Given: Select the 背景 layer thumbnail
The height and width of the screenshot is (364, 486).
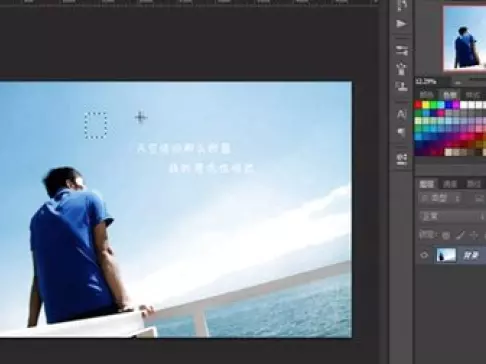Looking at the screenshot, I should pyautogui.click(x=446, y=255).
